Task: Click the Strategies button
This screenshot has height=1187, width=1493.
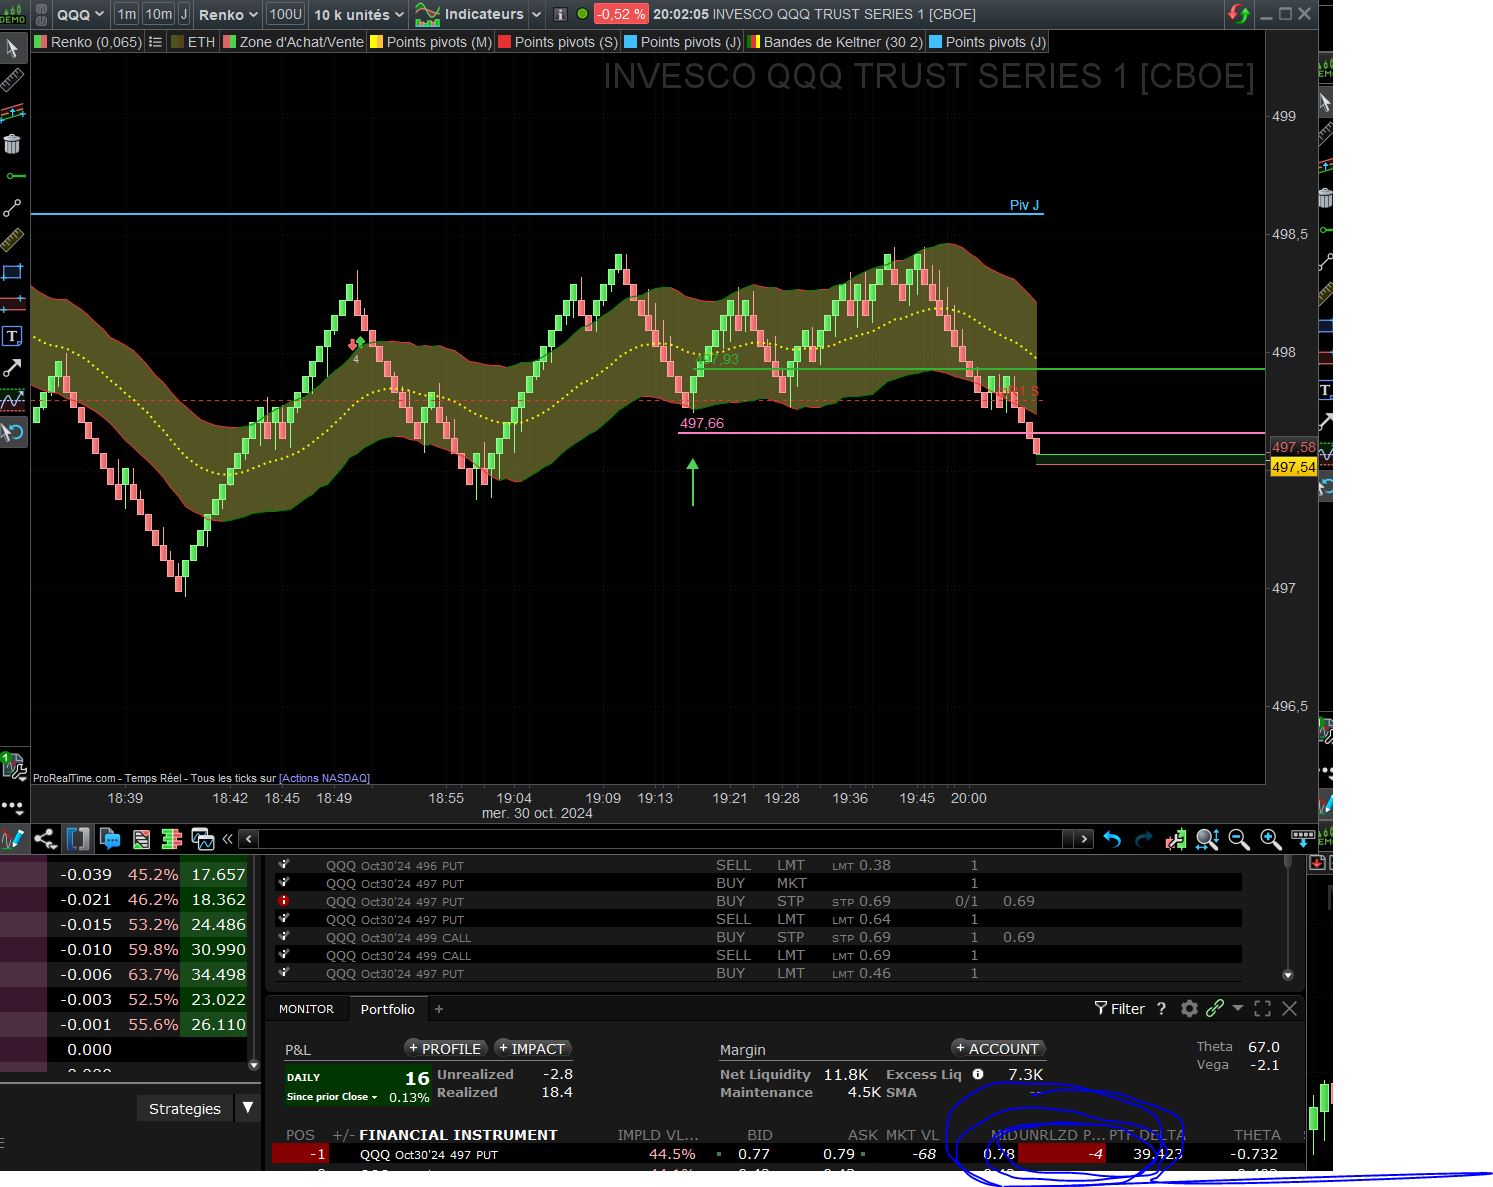Action: (184, 1108)
